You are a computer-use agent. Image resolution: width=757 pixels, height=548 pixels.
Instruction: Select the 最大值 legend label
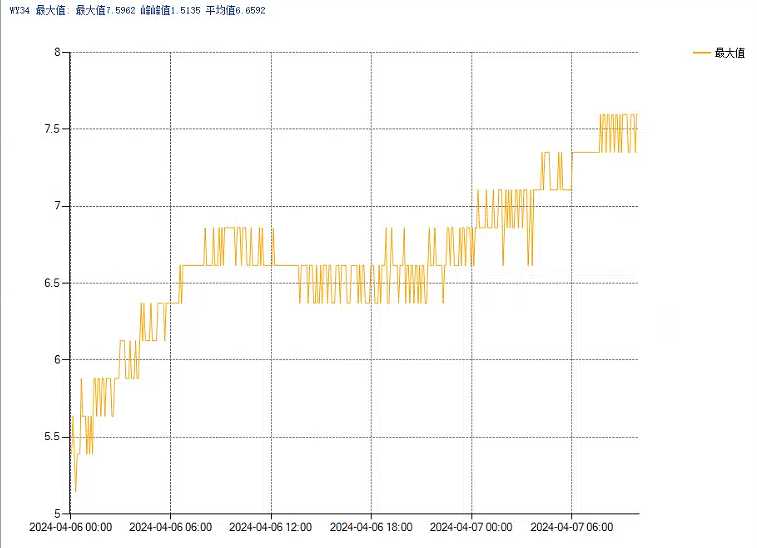click(x=729, y=53)
